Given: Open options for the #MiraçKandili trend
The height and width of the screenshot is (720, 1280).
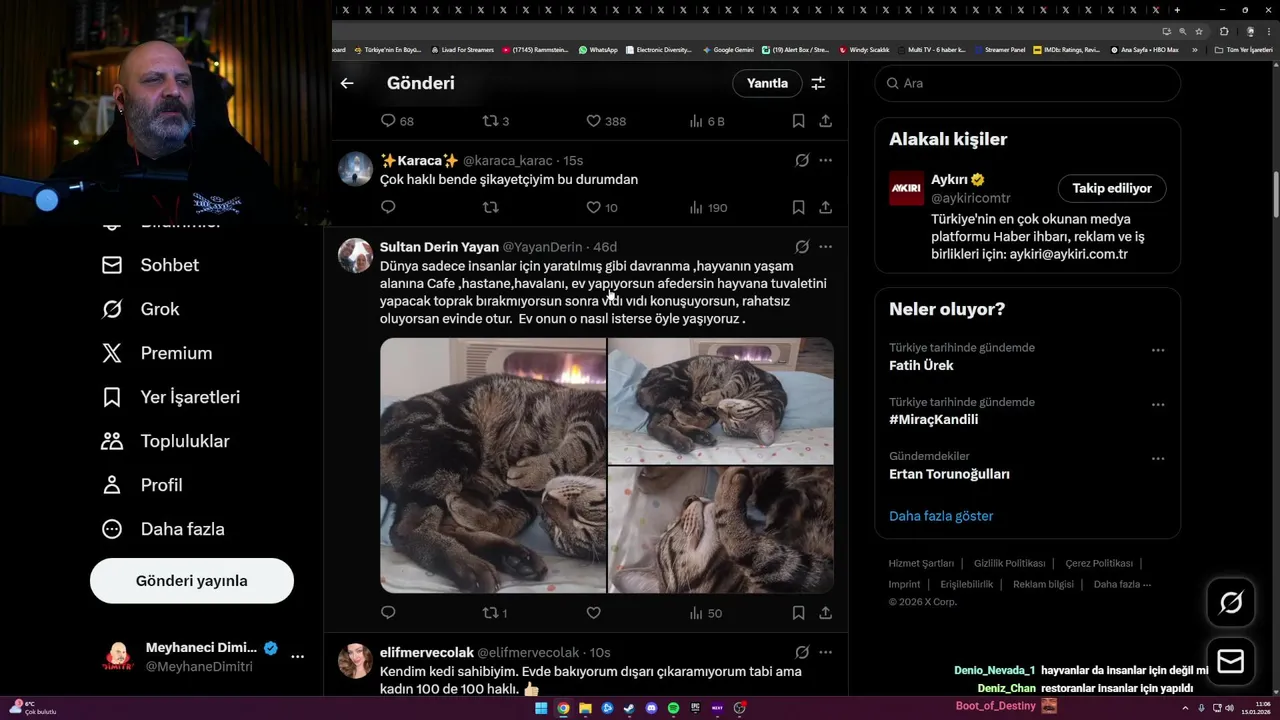Looking at the screenshot, I should (1158, 404).
